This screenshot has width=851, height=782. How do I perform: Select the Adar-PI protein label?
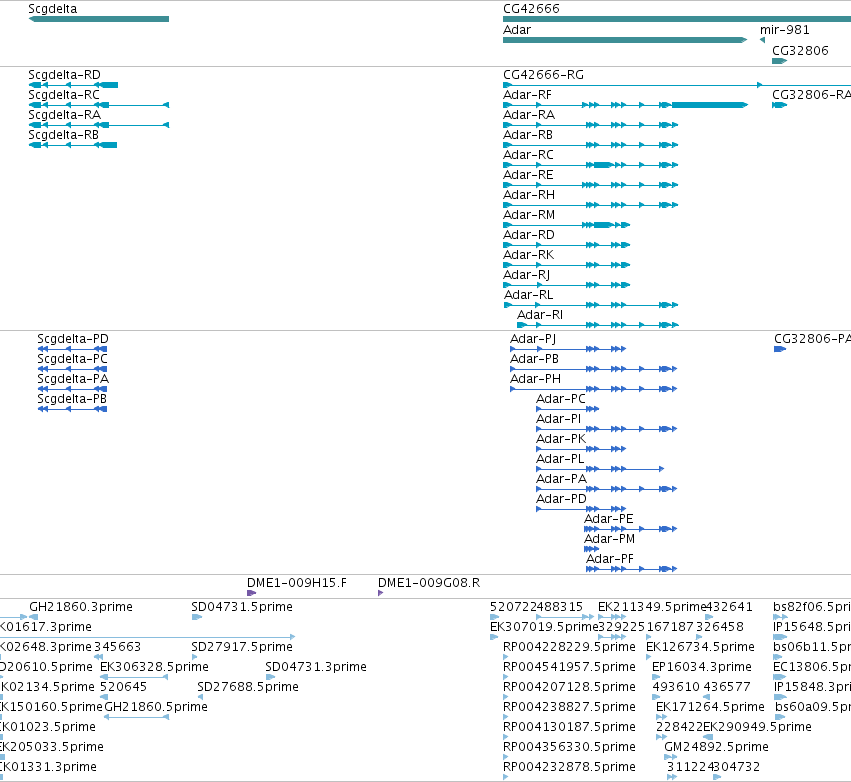coord(558,419)
